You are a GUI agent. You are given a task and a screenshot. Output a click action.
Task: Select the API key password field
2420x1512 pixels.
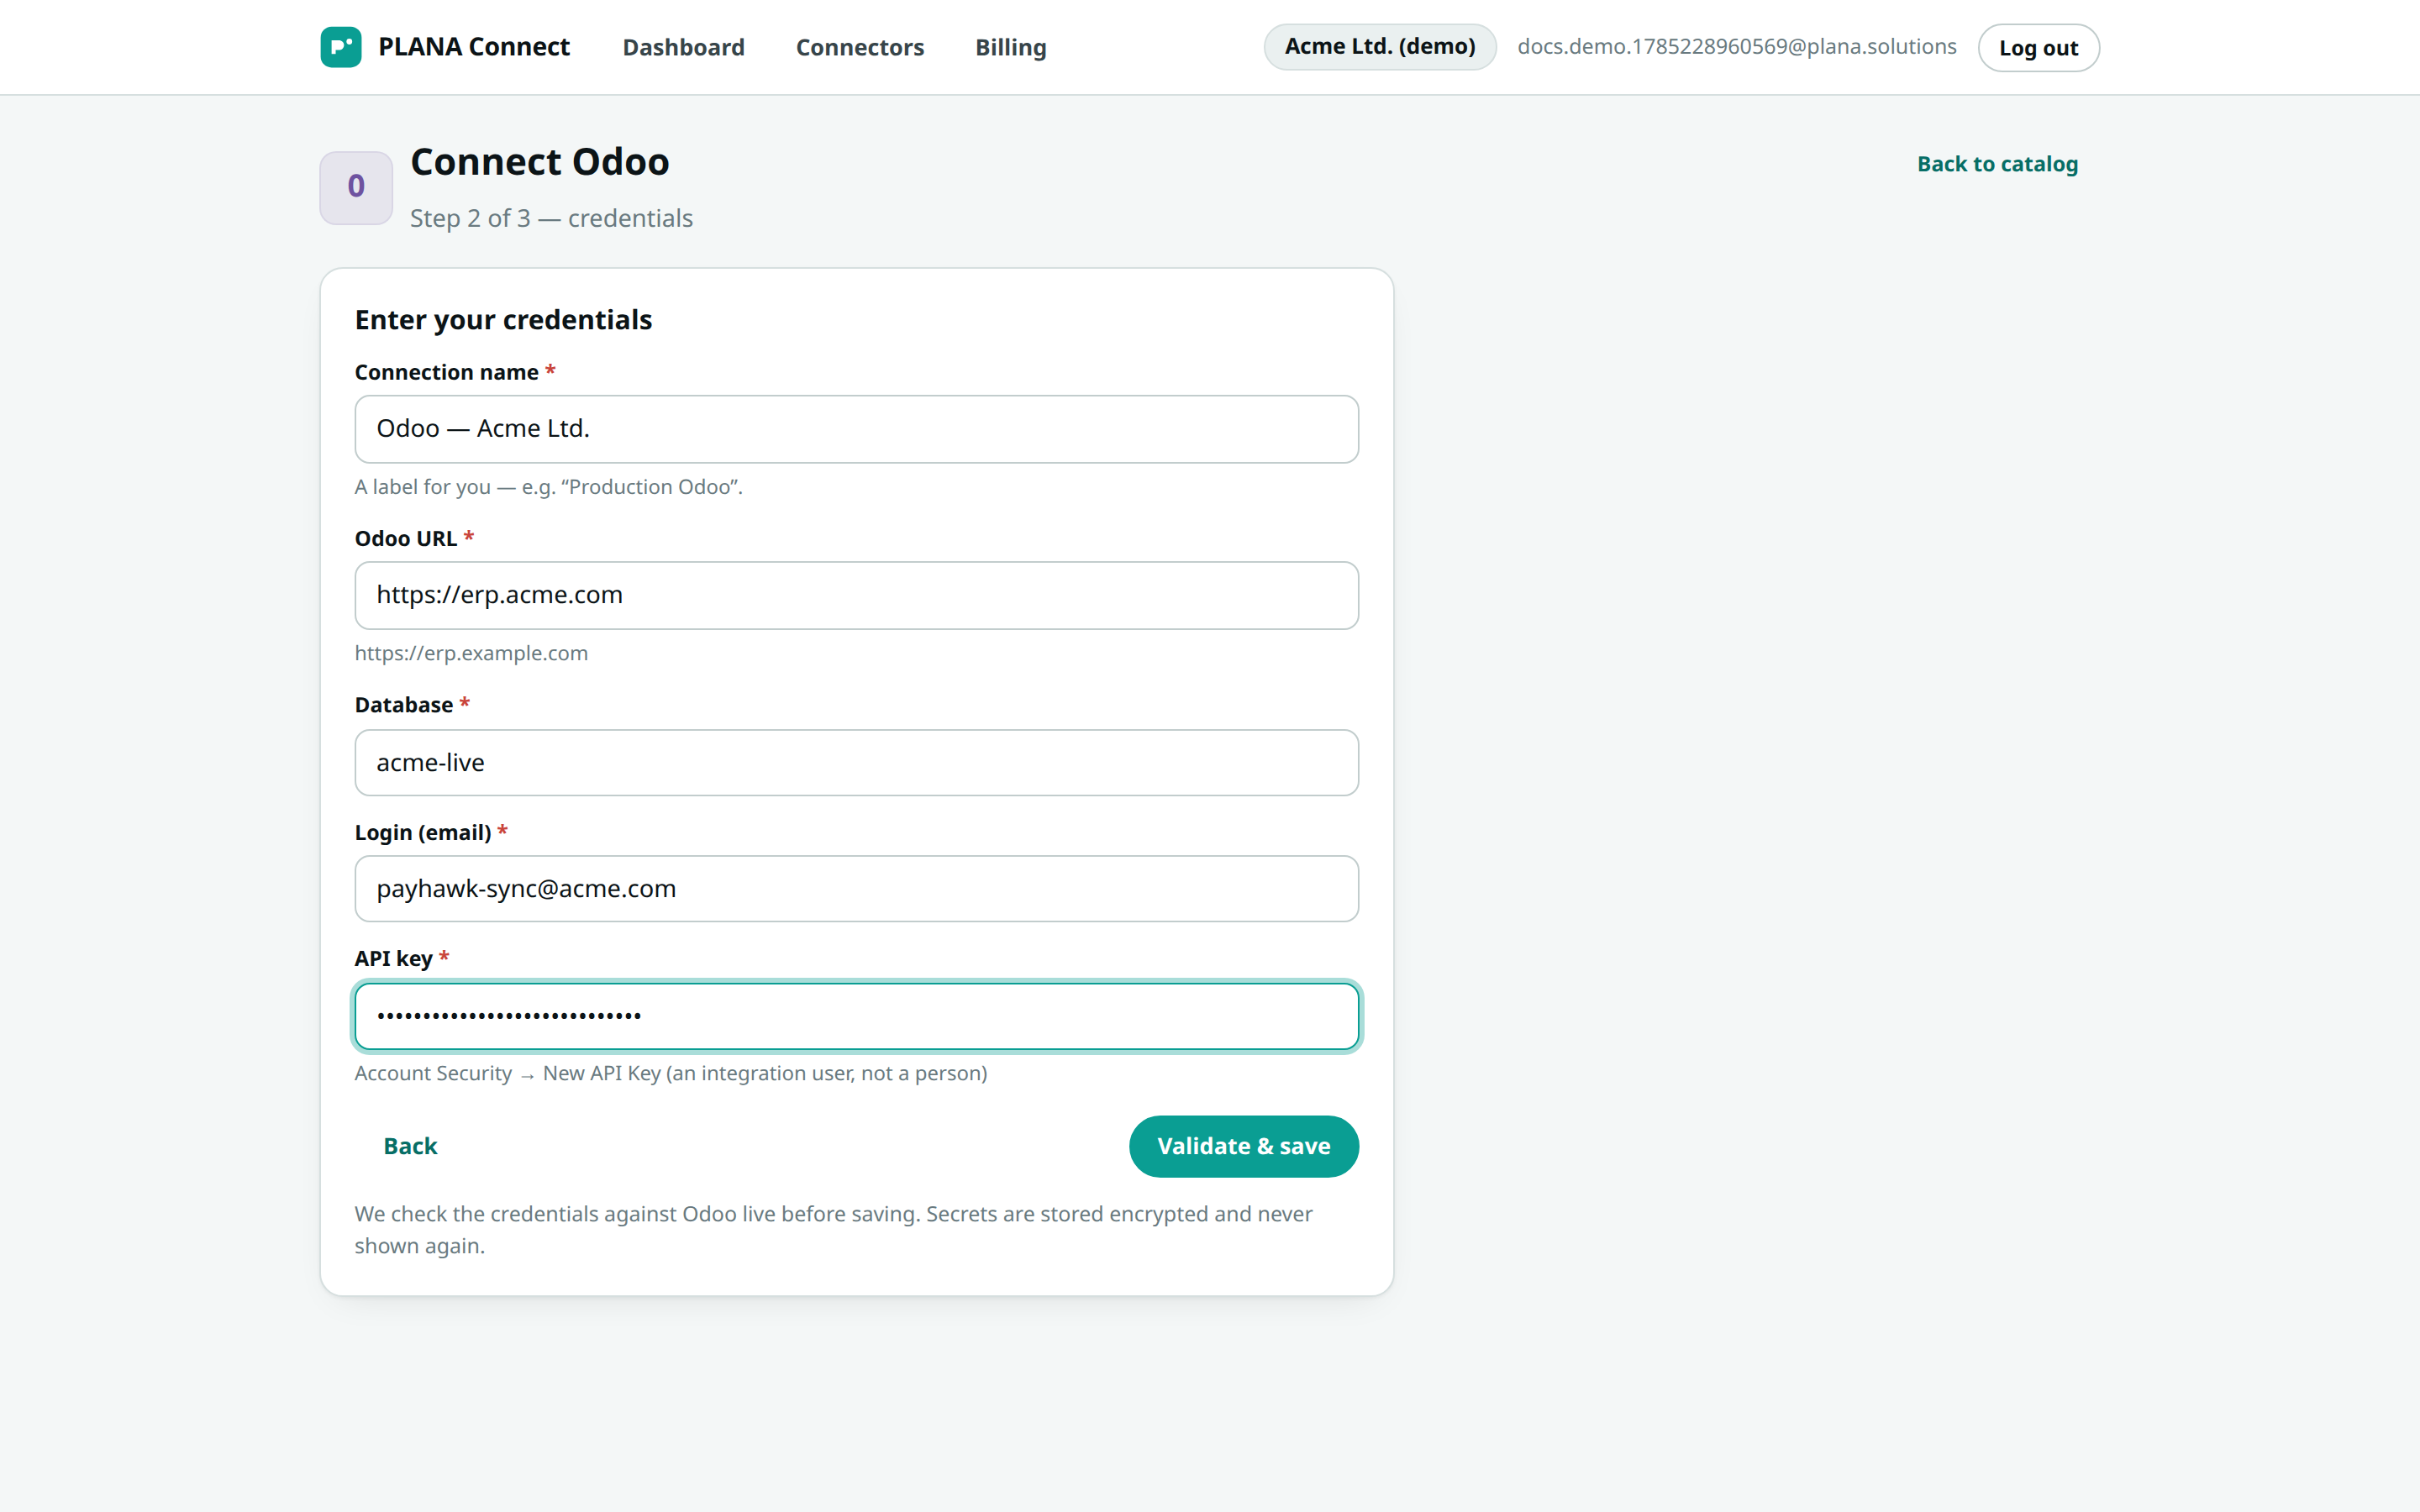(856, 1016)
